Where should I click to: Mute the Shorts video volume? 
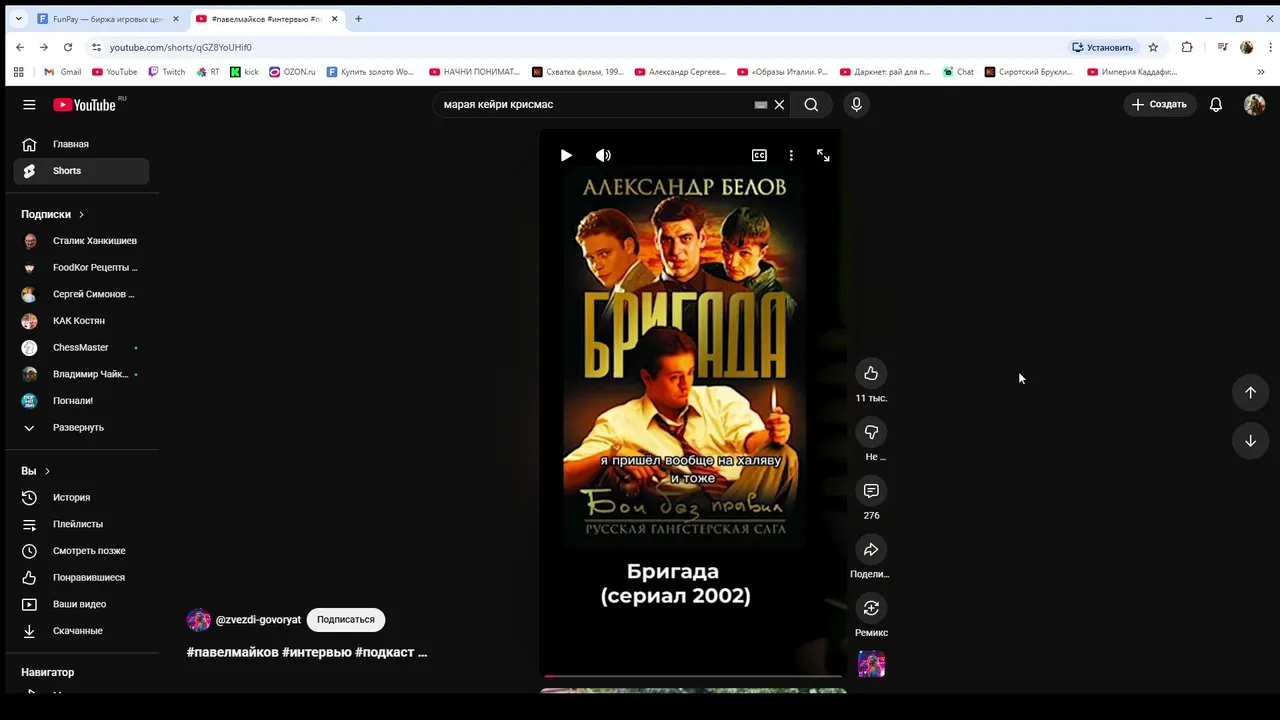click(603, 155)
